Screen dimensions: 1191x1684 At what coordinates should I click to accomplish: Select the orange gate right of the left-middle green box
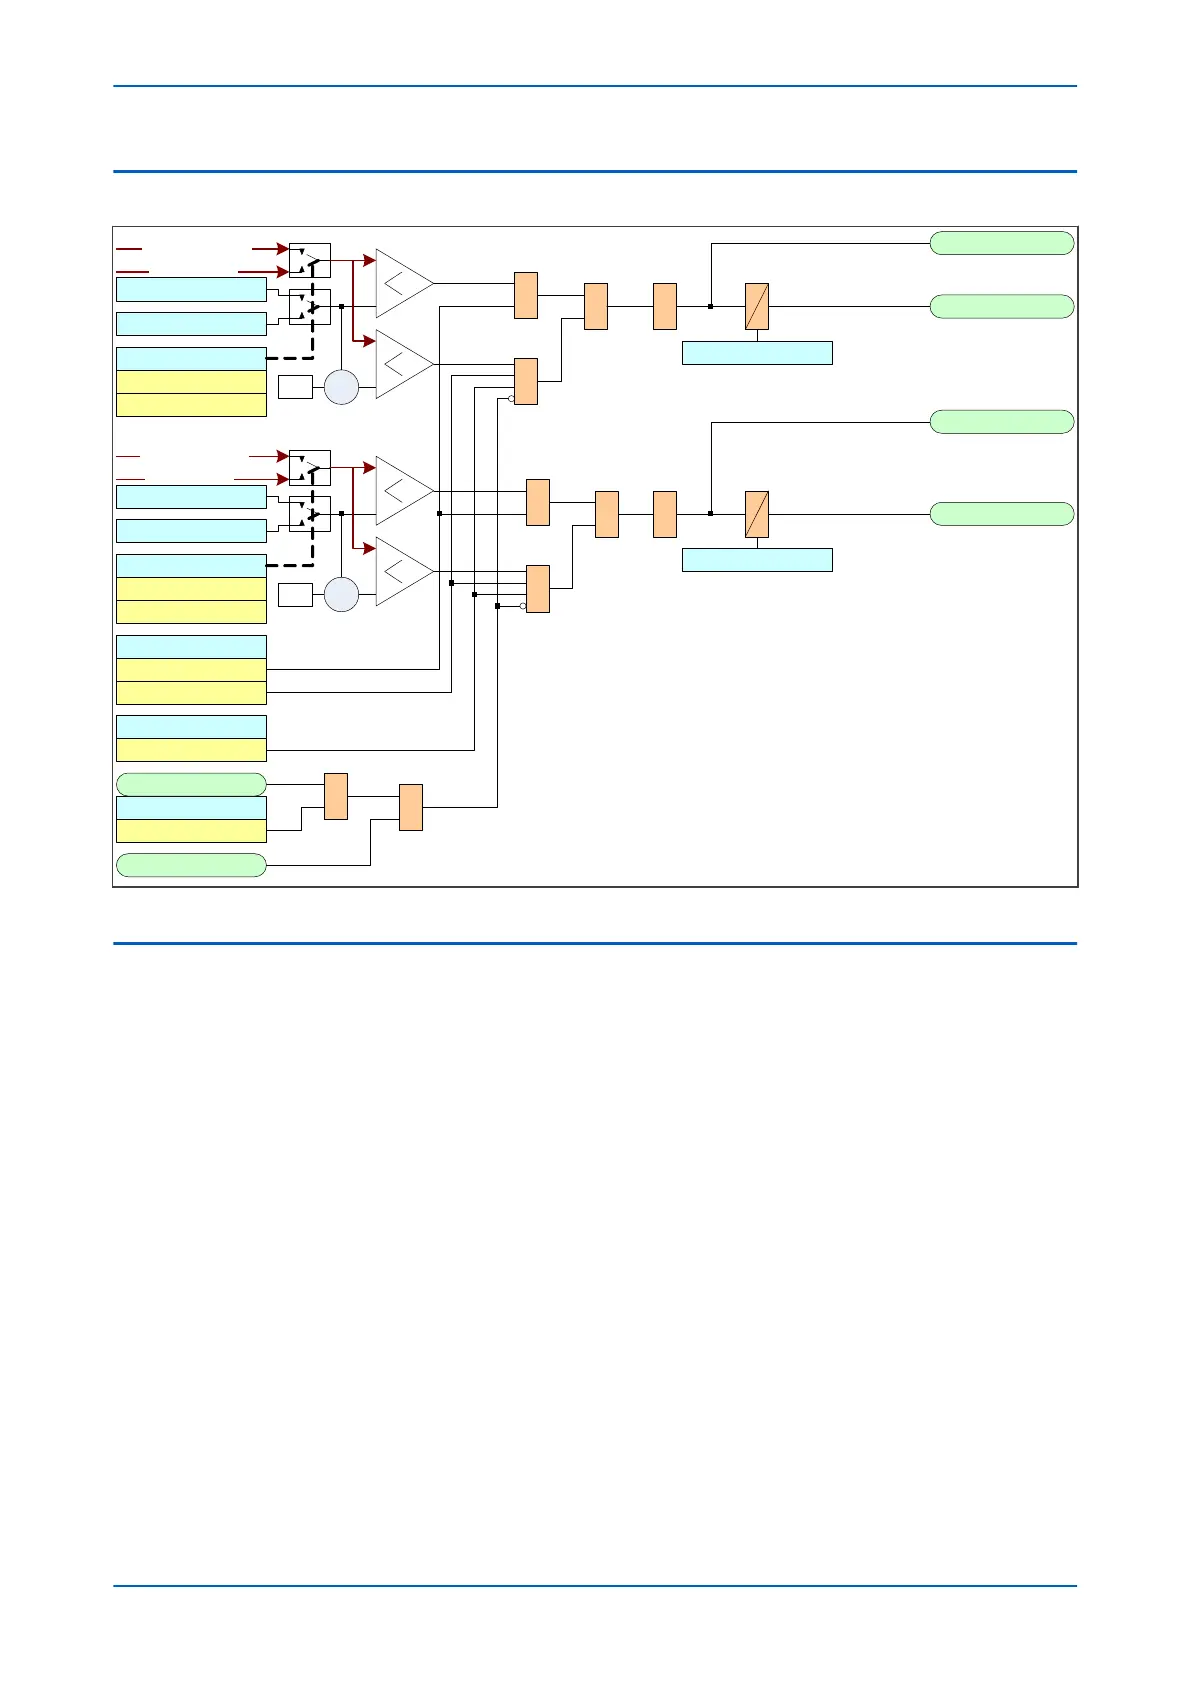[336, 796]
